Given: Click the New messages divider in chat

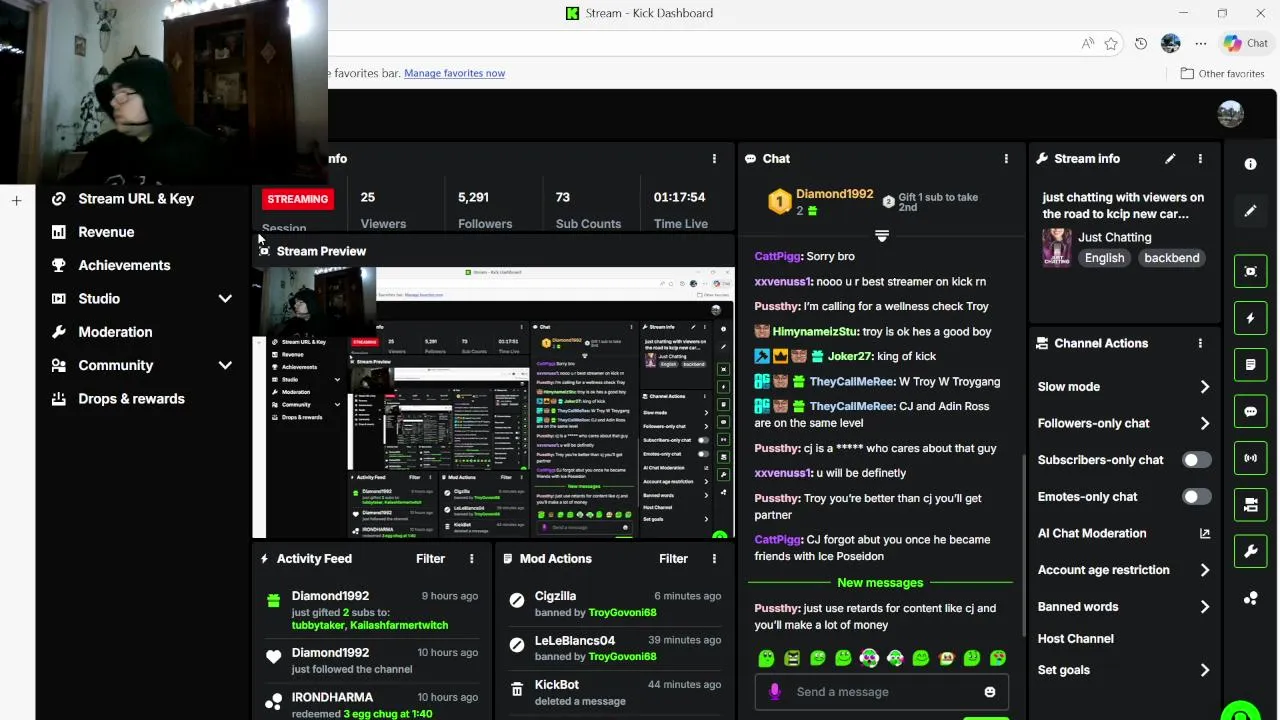Looking at the screenshot, I should click(x=880, y=582).
